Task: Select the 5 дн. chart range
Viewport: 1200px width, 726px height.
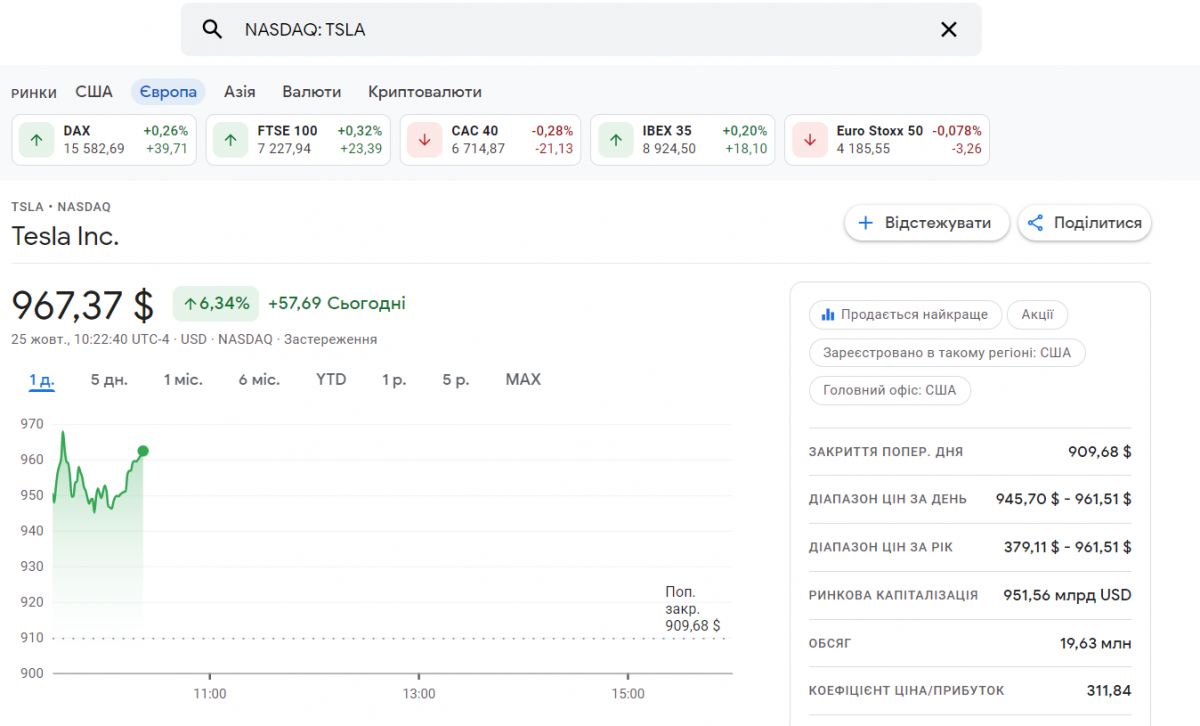Action: point(109,380)
